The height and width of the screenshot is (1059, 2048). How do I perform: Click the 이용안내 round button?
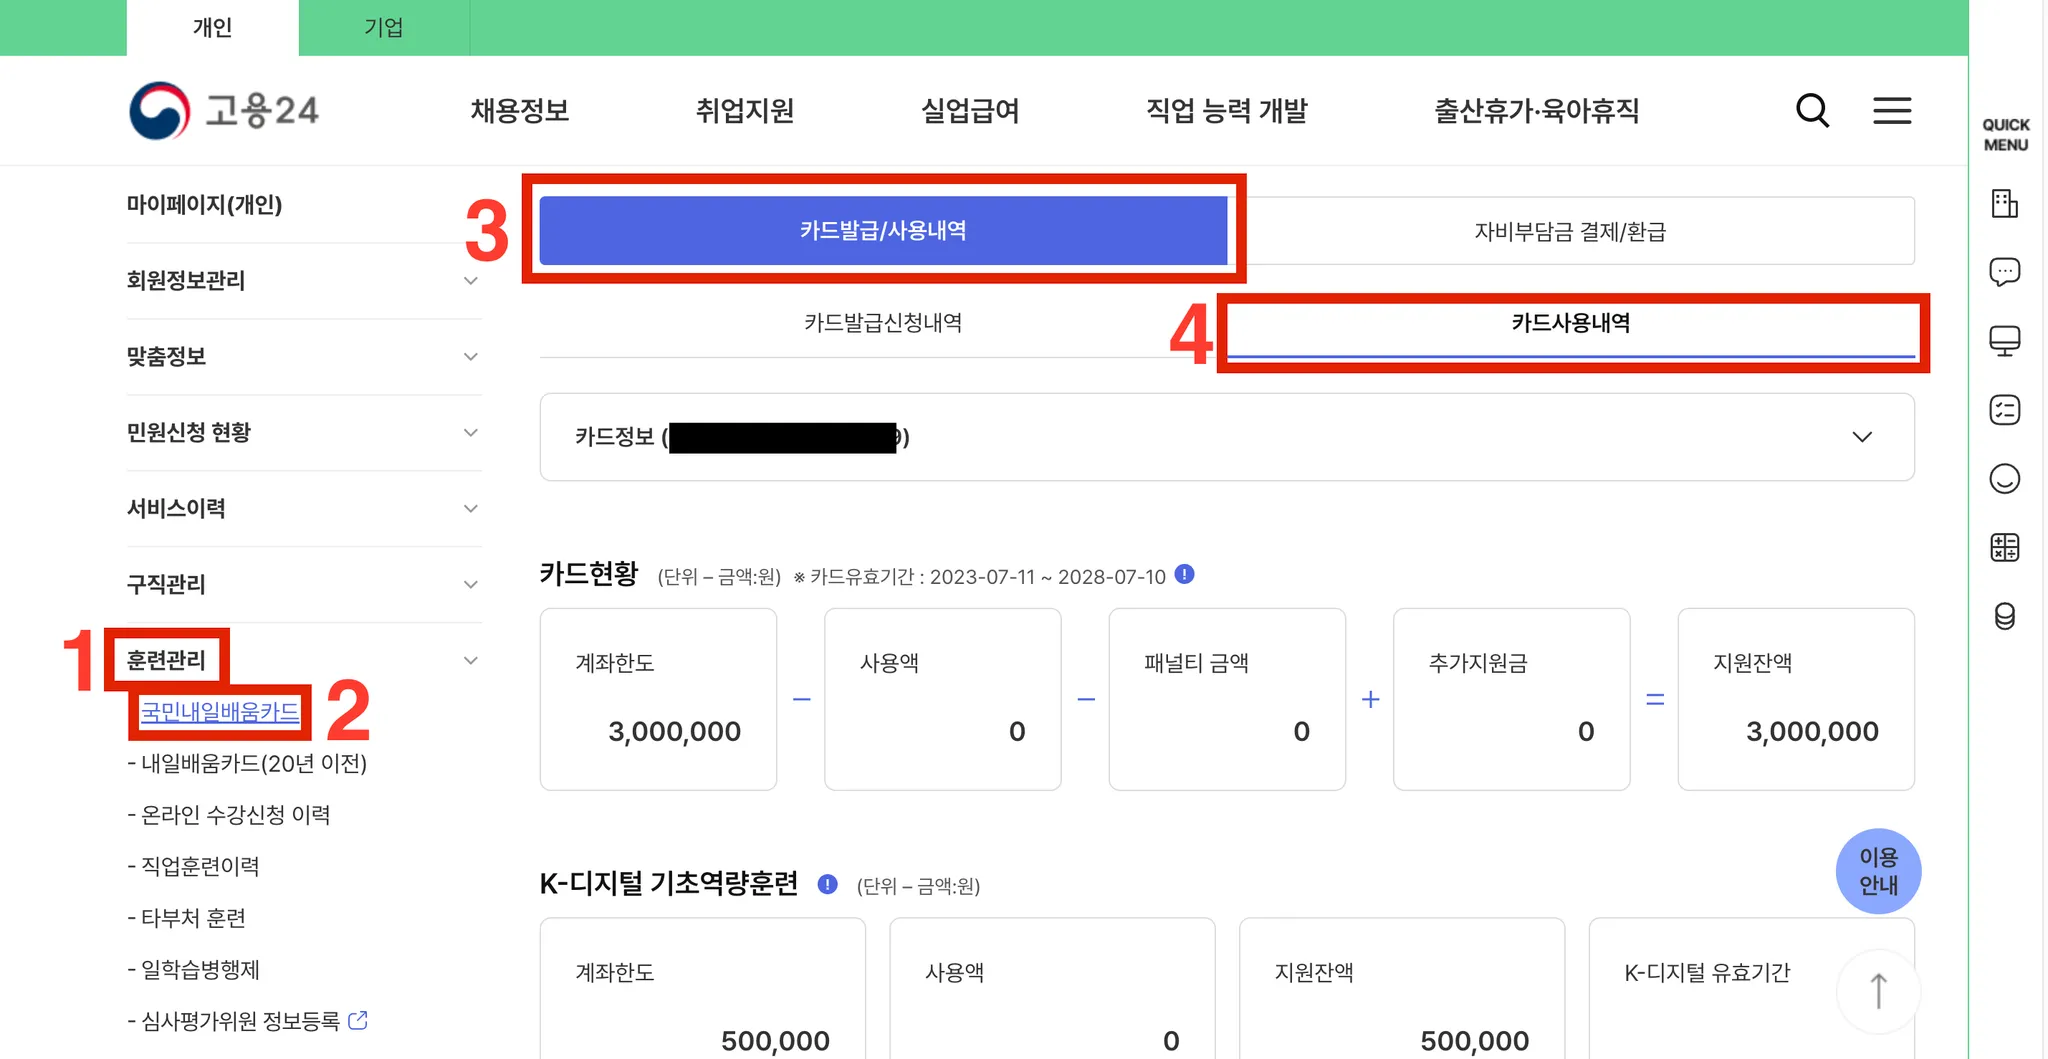pos(1877,871)
